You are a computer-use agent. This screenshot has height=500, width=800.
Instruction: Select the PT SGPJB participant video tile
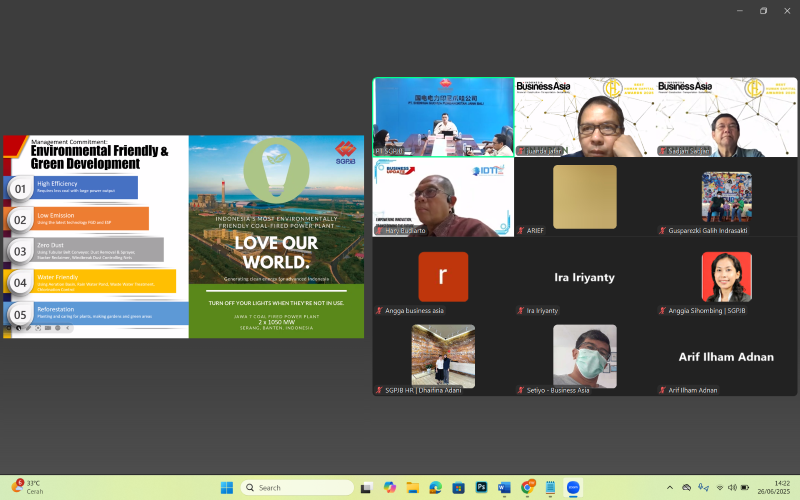(x=443, y=117)
